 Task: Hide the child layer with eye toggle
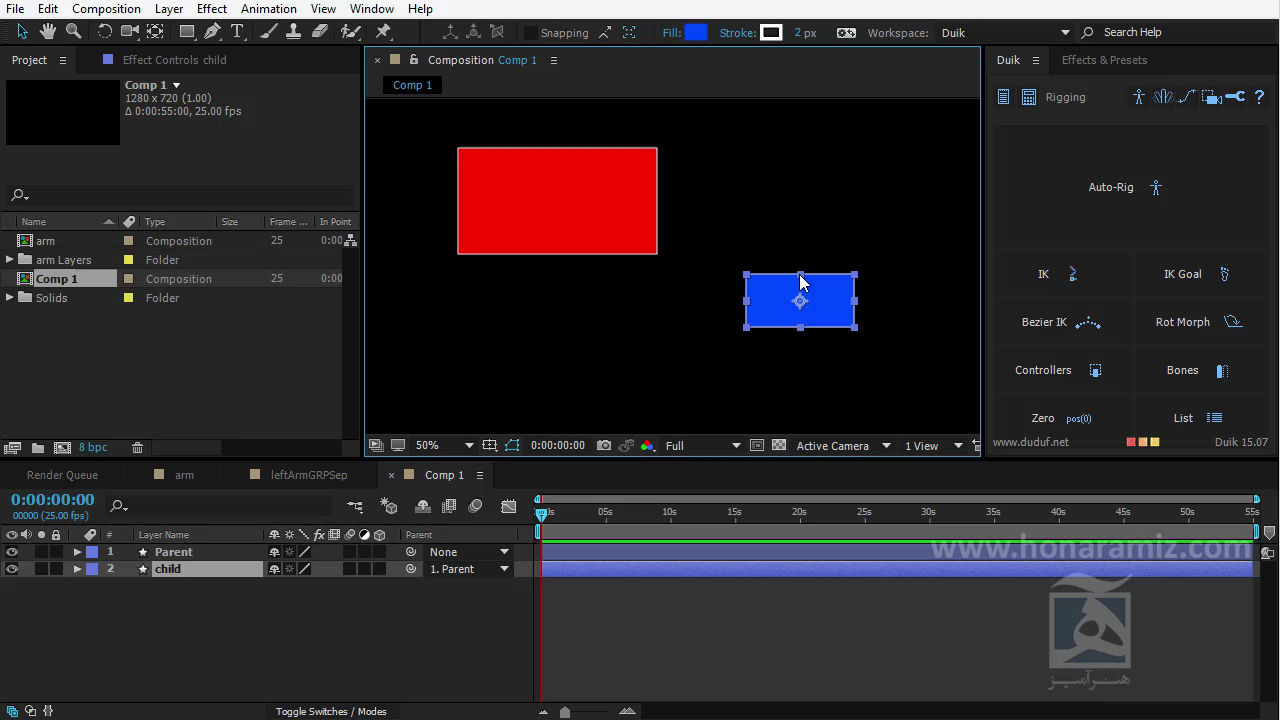[x=12, y=569]
